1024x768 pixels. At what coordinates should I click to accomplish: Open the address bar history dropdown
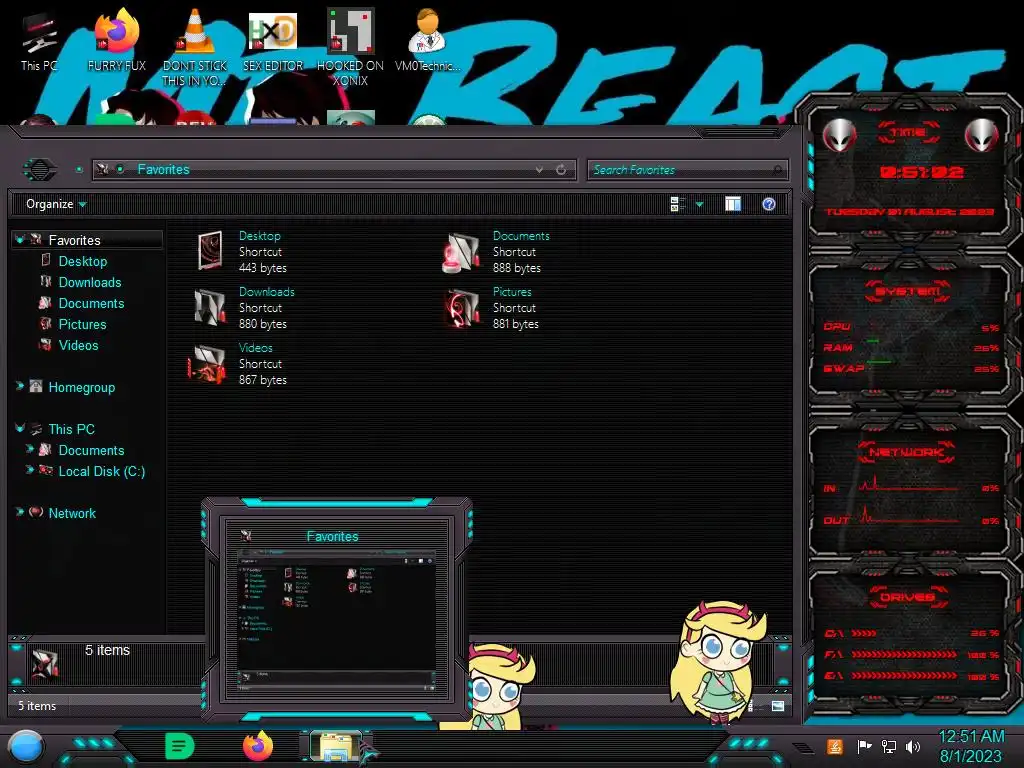(x=539, y=170)
